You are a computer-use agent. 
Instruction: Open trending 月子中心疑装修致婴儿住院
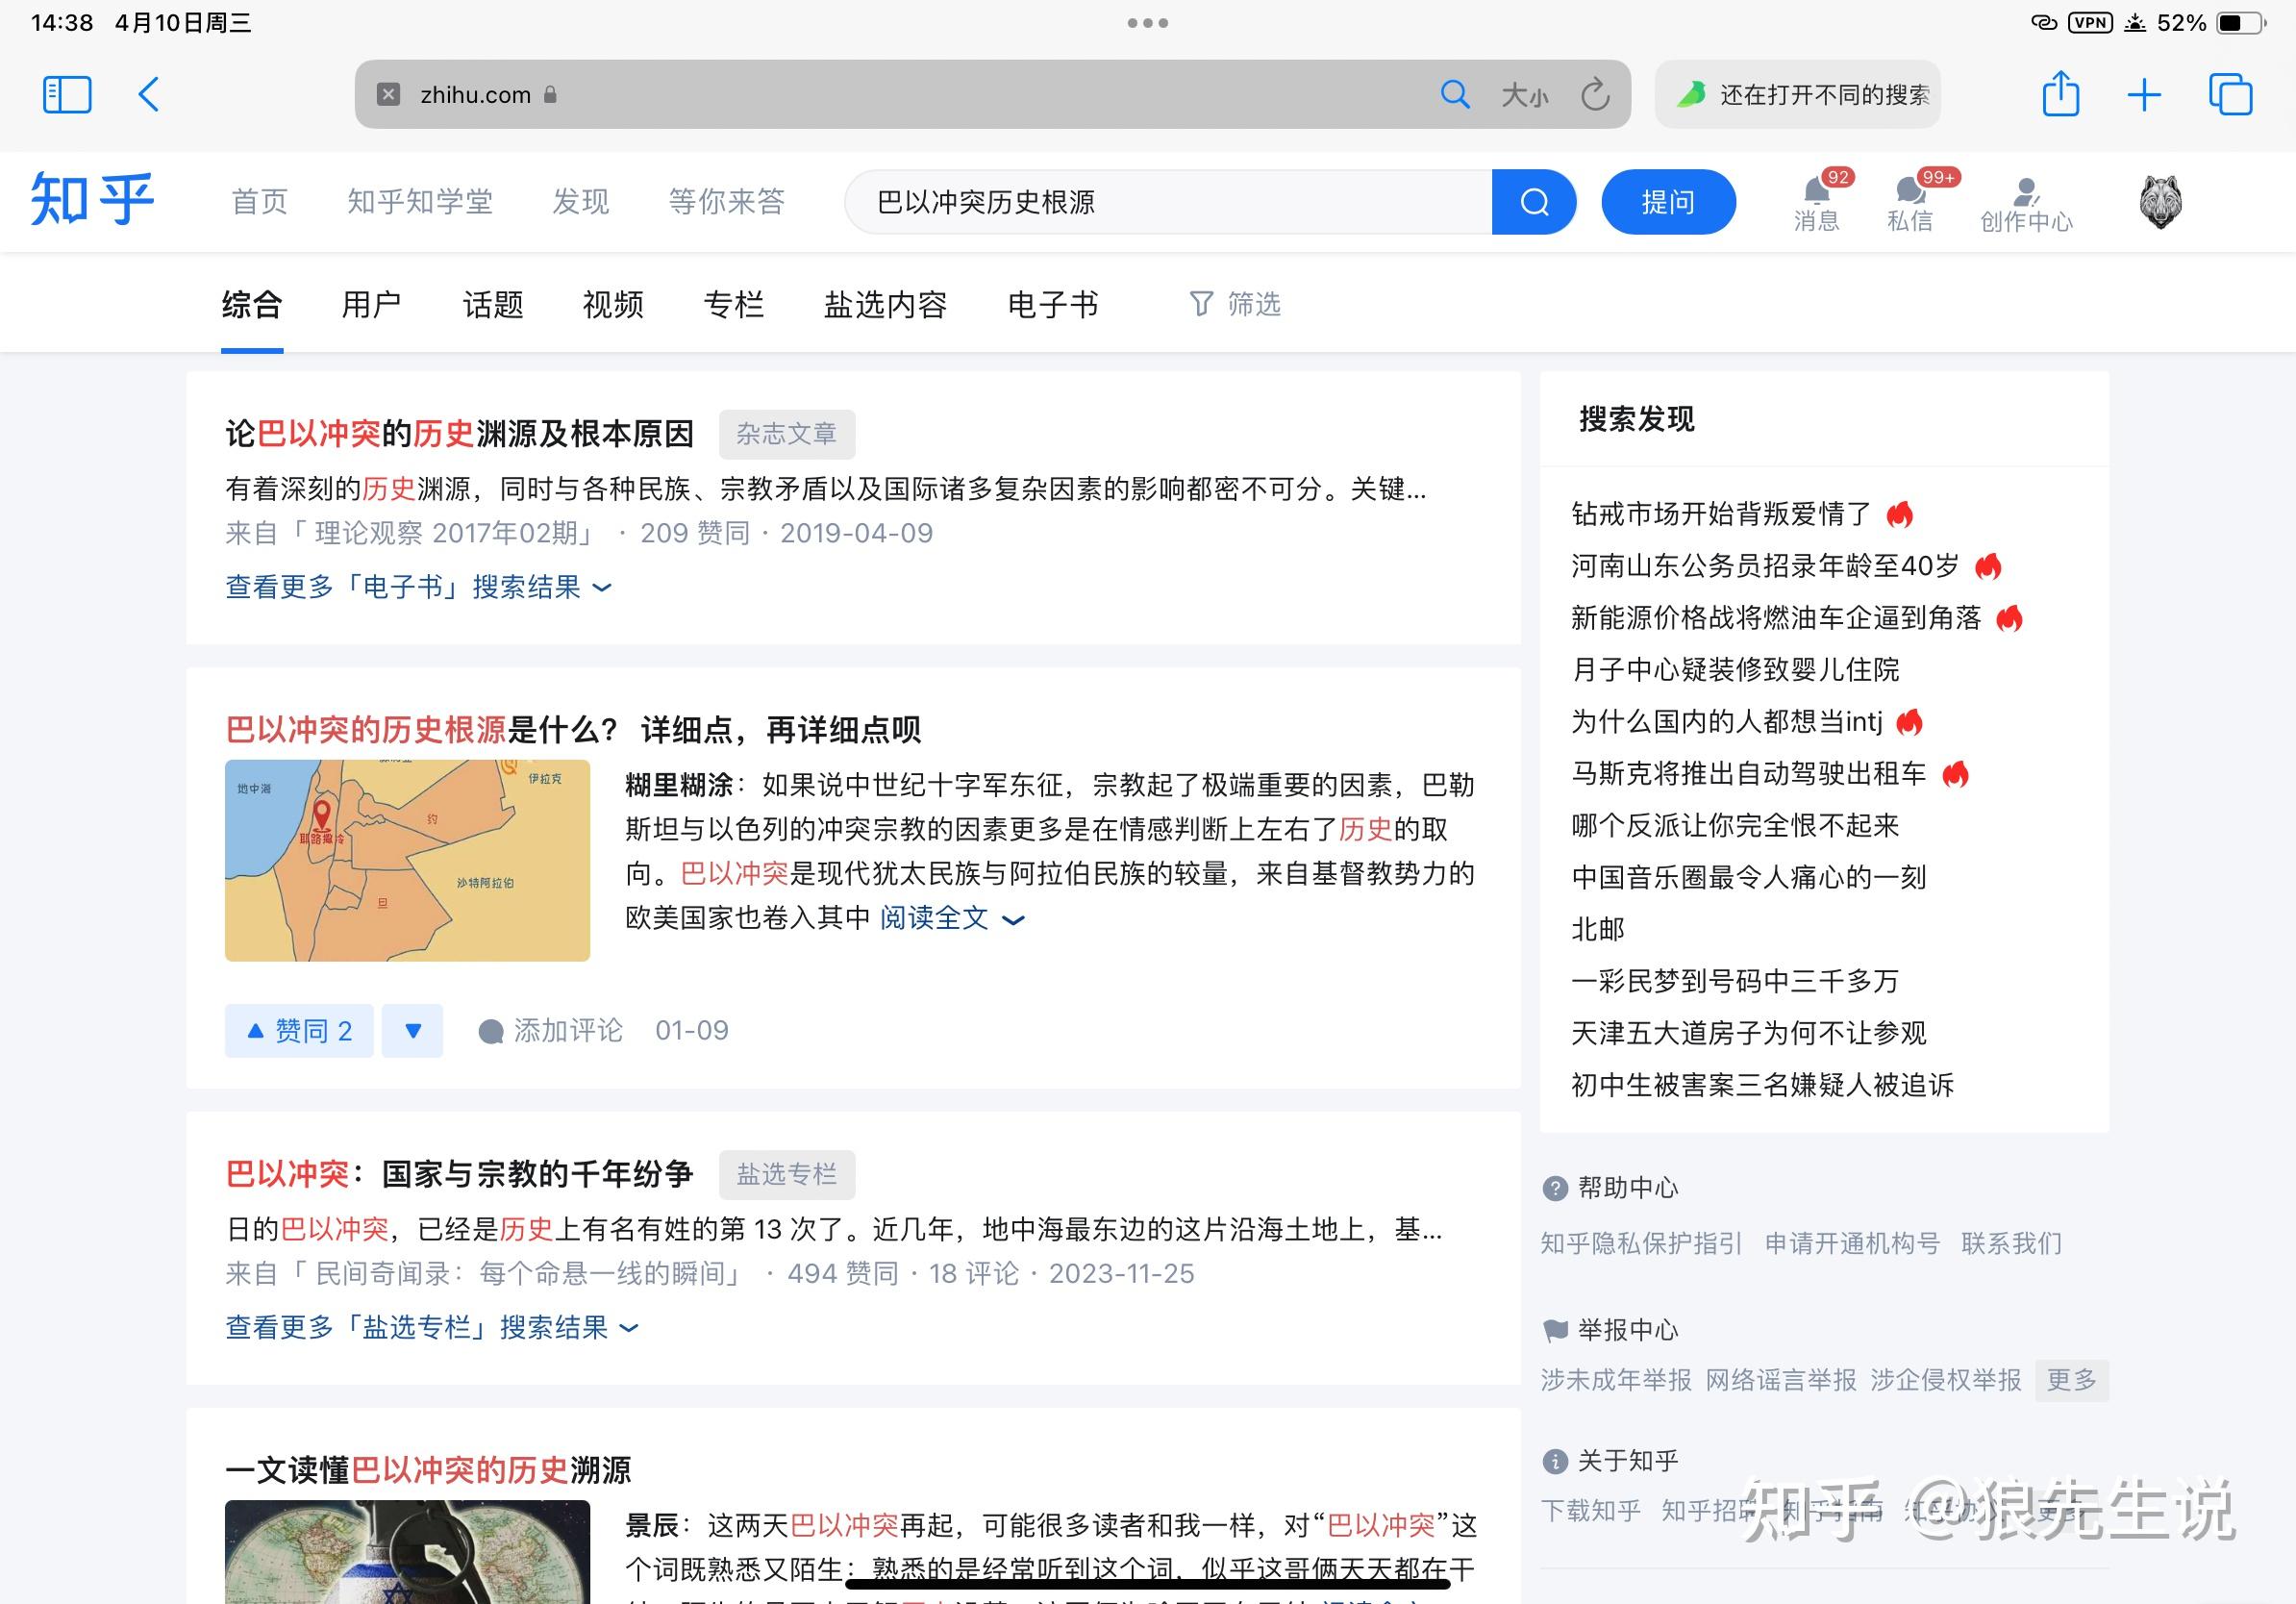1735,670
